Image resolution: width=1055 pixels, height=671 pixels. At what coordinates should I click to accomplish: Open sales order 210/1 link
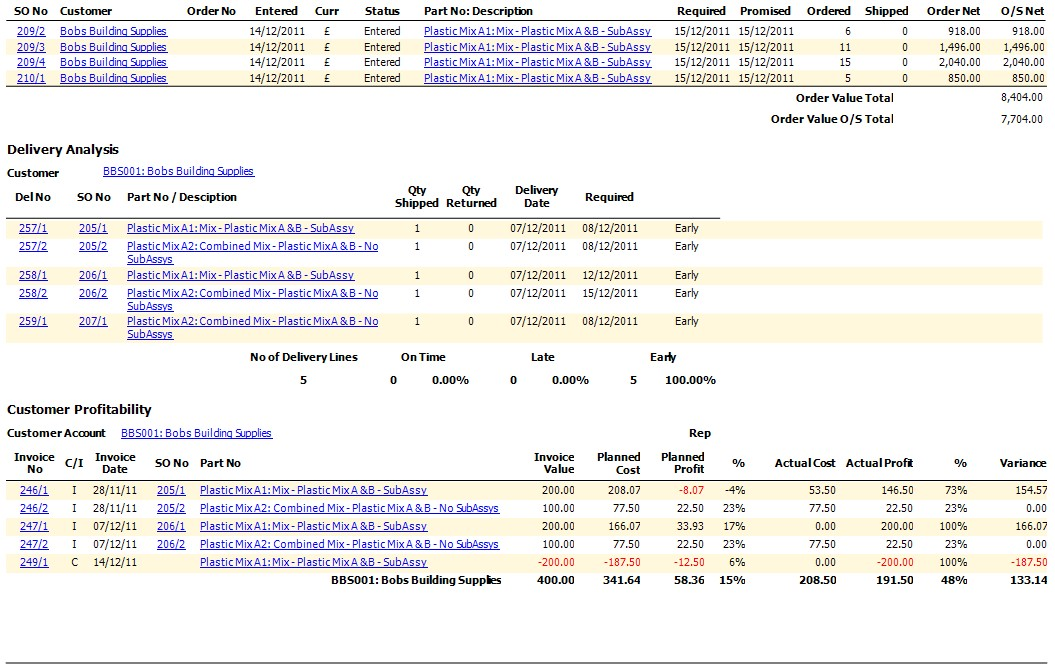pos(31,78)
